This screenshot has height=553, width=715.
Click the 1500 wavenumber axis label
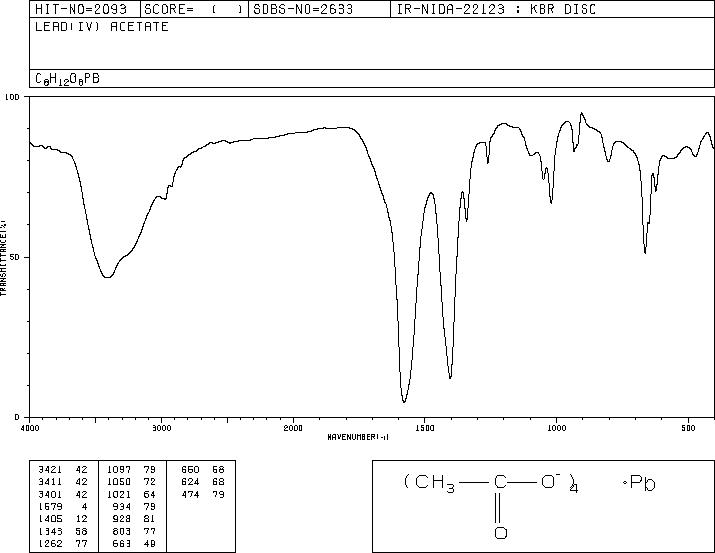click(x=425, y=428)
